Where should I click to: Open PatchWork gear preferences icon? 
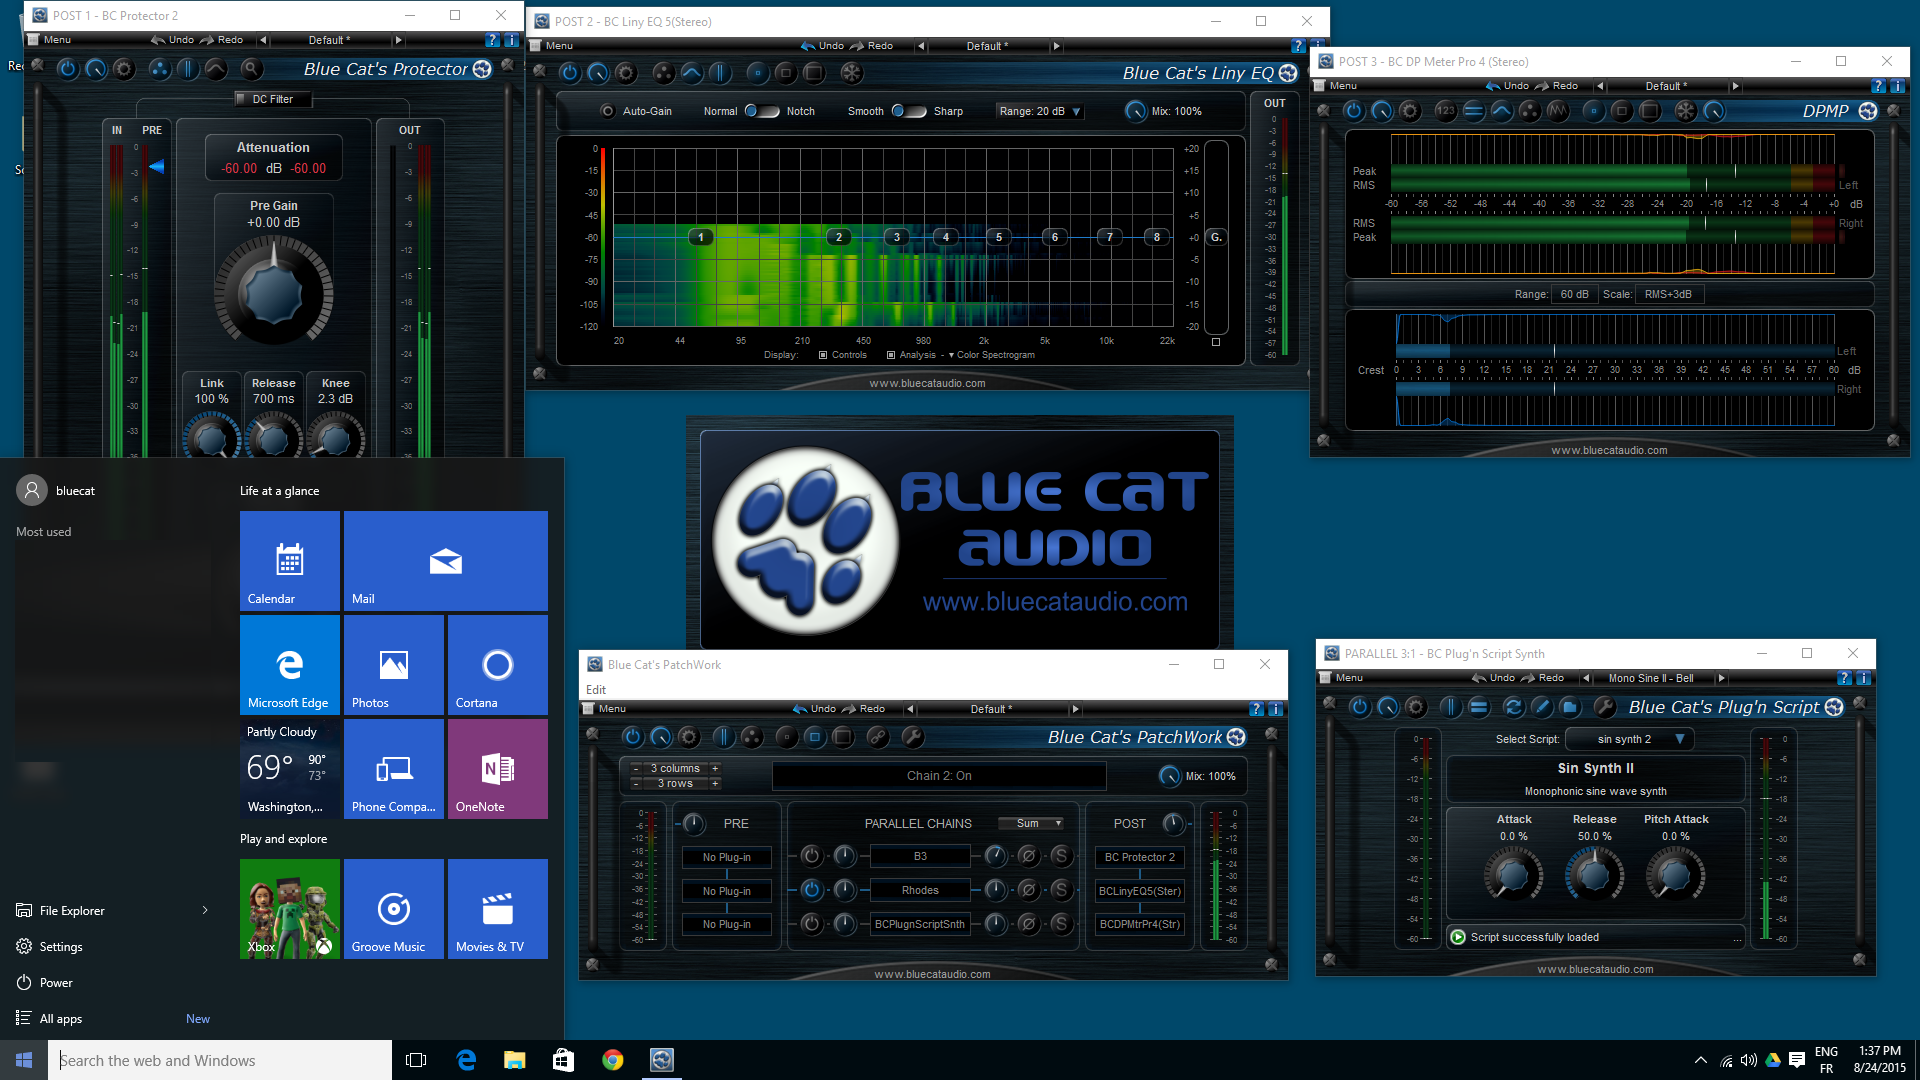click(689, 737)
